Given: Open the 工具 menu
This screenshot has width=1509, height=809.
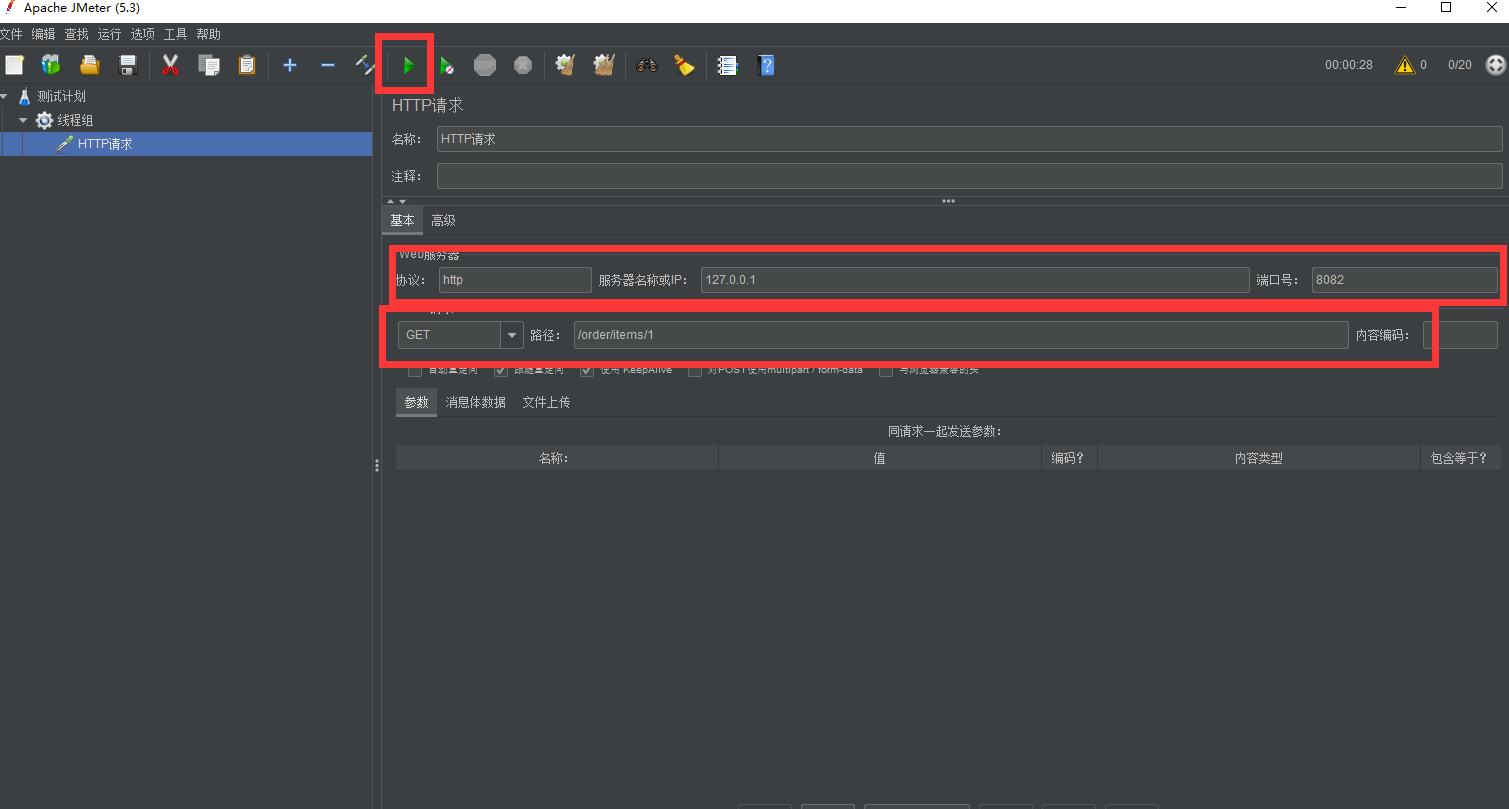Looking at the screenshot, I should tap(175, 34).
